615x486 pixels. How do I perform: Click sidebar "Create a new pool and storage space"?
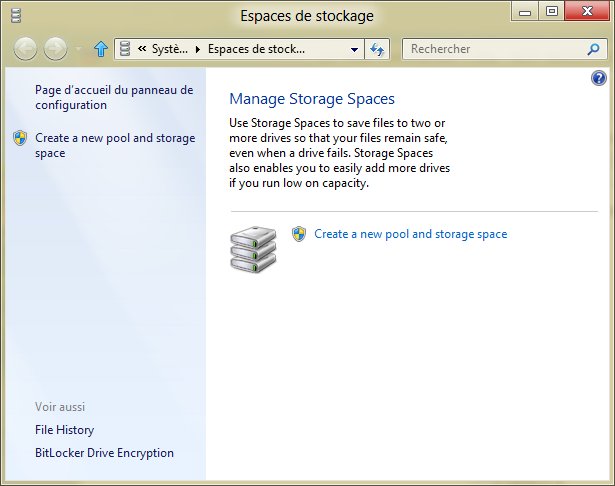click(x=114, y=146)
